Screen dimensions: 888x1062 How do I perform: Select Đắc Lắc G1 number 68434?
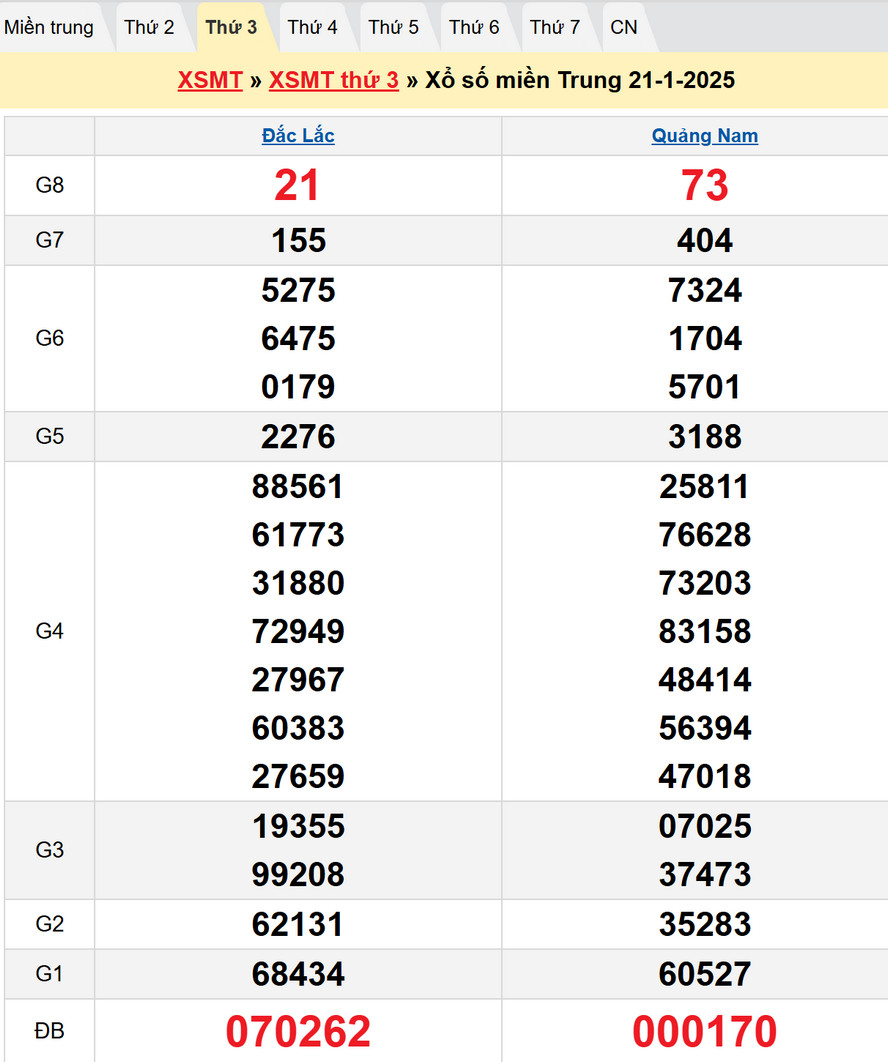(298, 974)
